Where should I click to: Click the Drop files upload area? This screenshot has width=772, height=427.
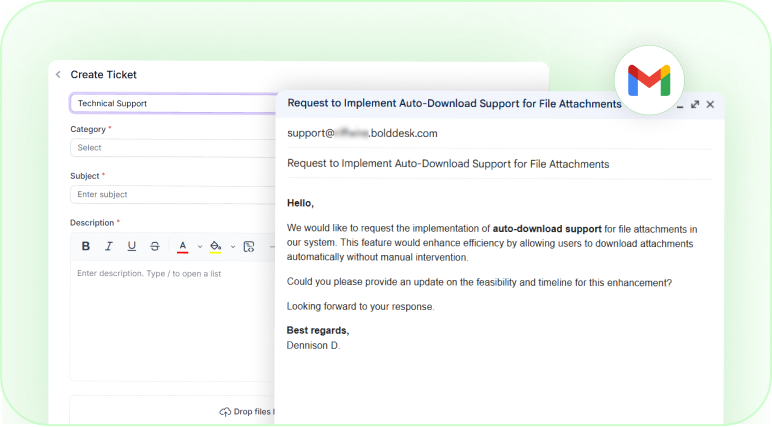tap(172, 410)
